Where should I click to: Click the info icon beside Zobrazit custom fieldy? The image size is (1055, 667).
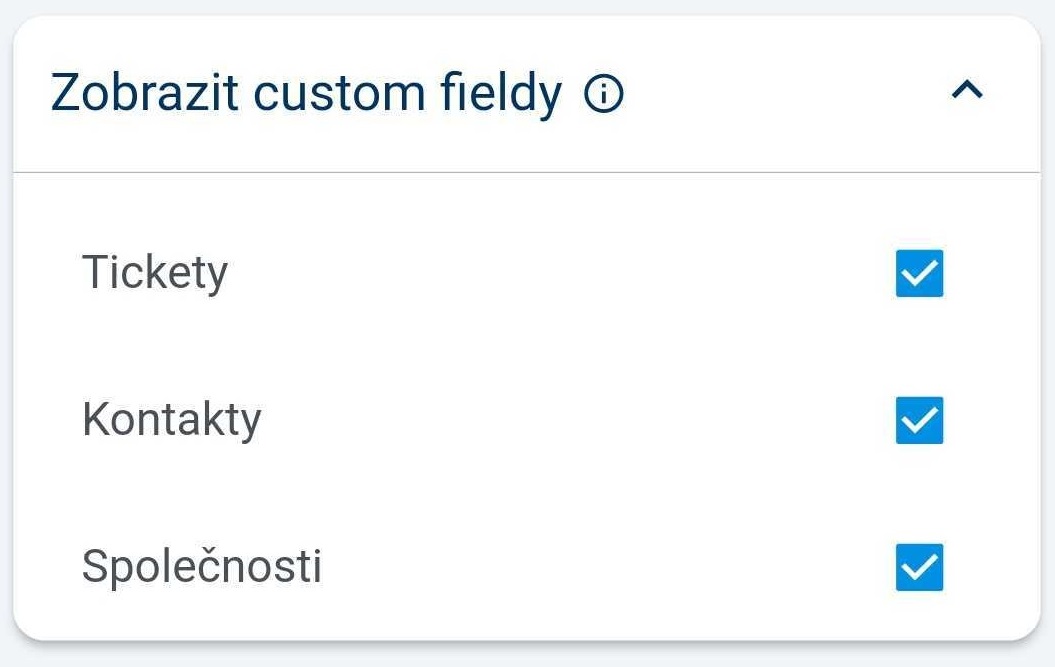pos(604,95)
